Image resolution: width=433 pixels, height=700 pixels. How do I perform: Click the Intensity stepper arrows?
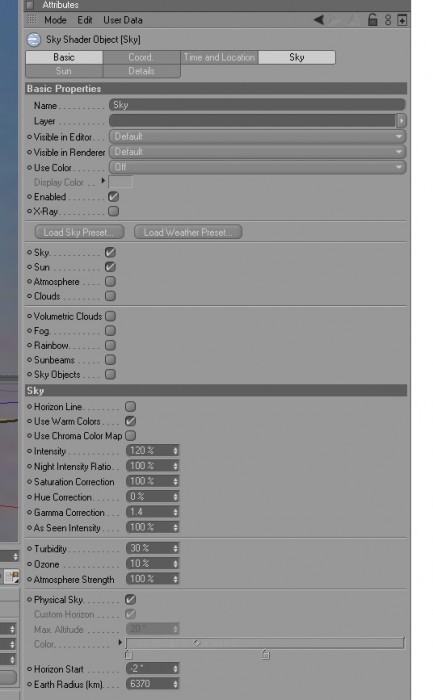[x=175, y=451]
